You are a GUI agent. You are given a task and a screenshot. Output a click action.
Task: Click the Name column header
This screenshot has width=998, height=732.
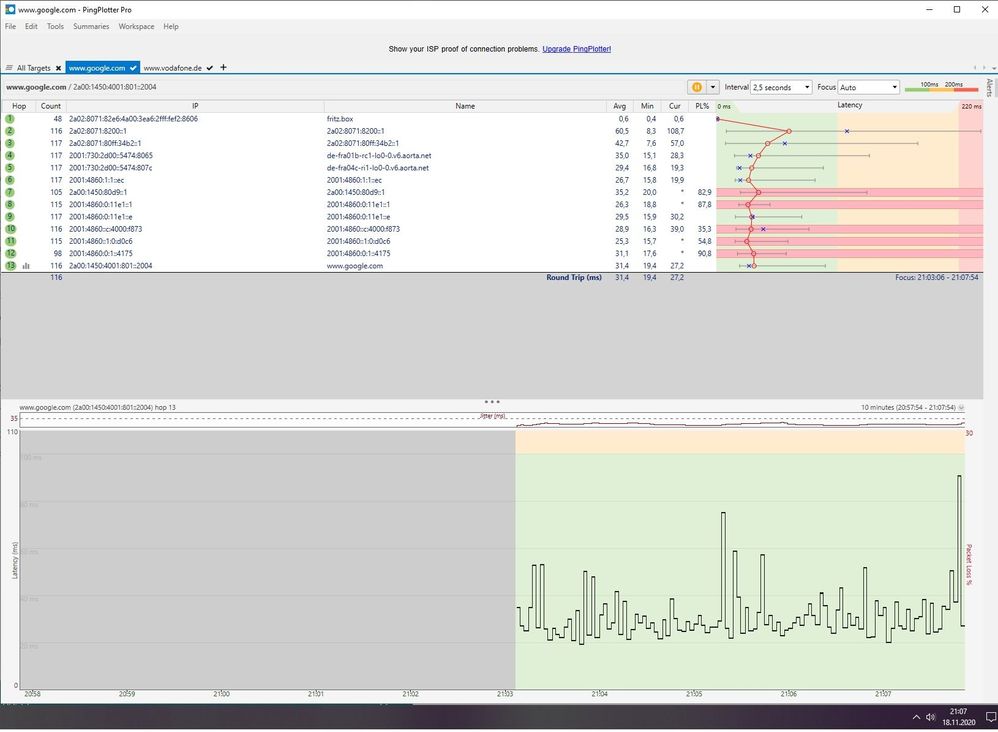[465, 106]
